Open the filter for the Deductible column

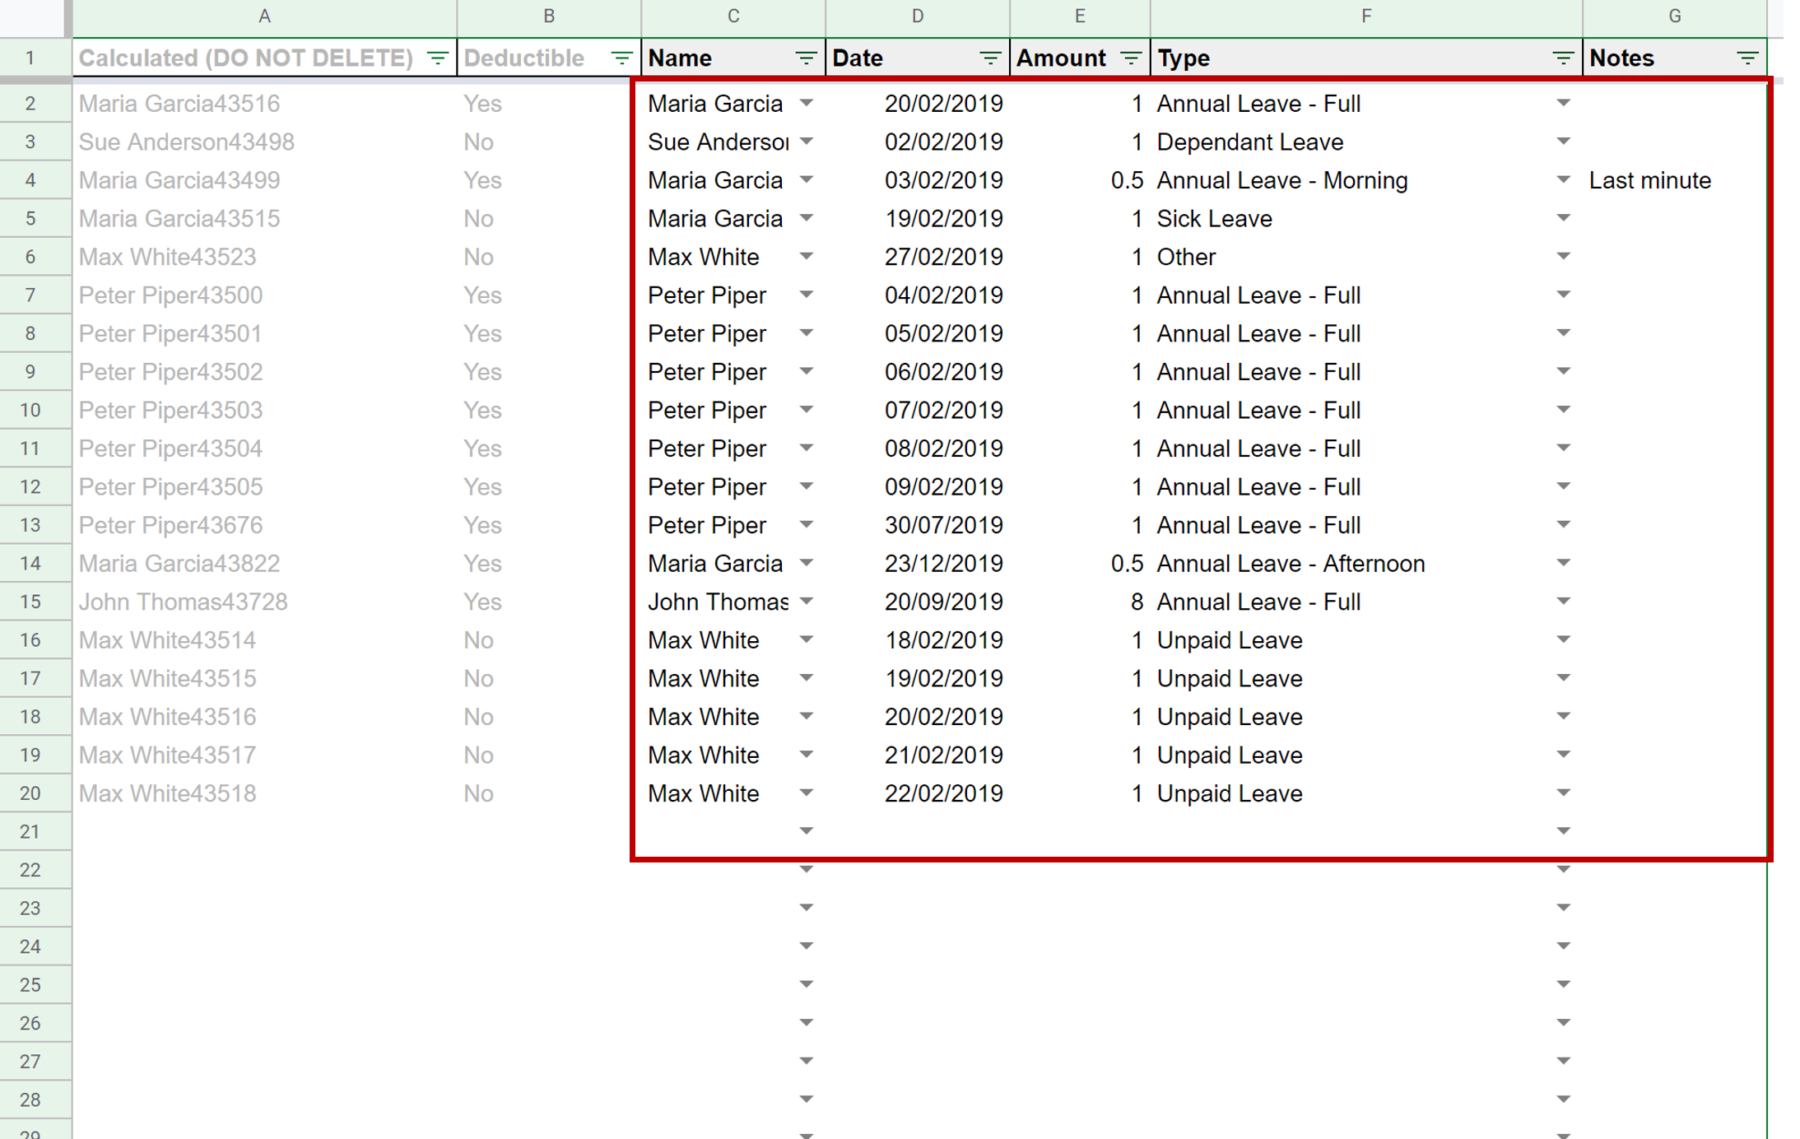click(622, 57)
